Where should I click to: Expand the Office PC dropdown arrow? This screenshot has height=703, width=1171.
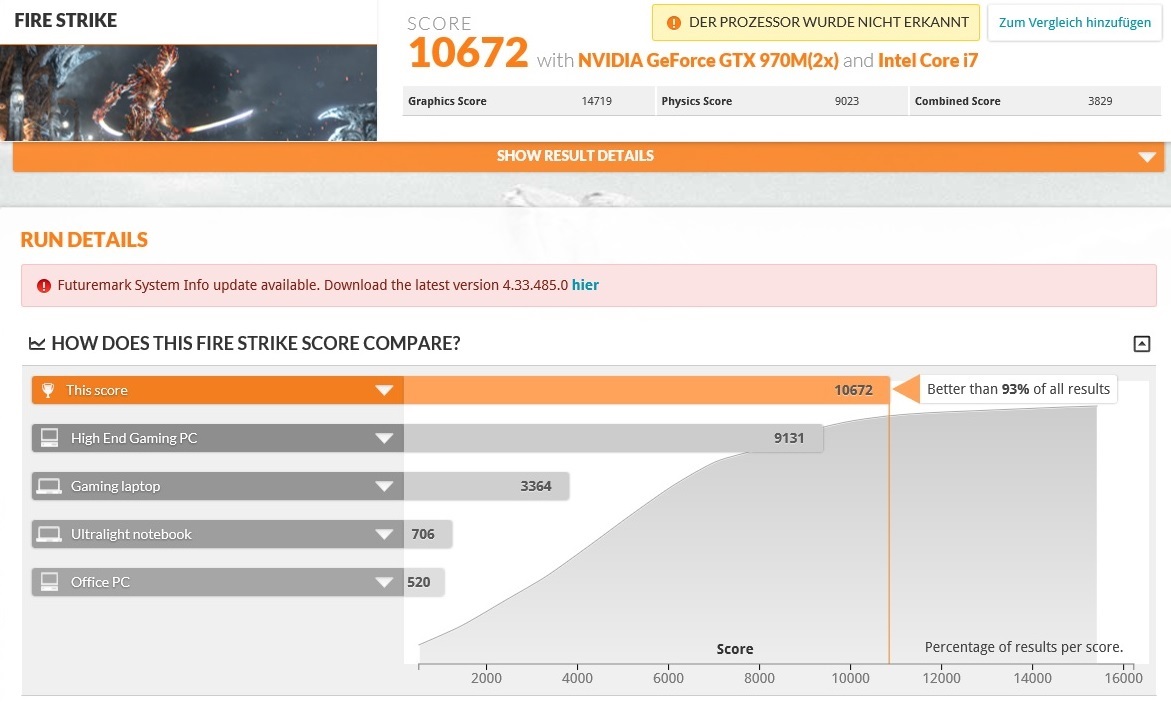click(384, 582)
